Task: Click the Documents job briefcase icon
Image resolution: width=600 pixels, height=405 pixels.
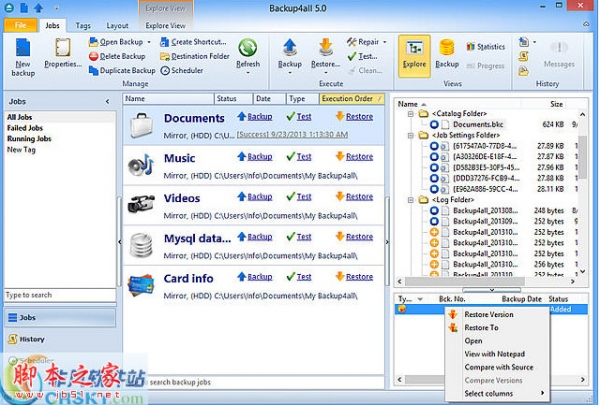Action: tap(141, 125)
